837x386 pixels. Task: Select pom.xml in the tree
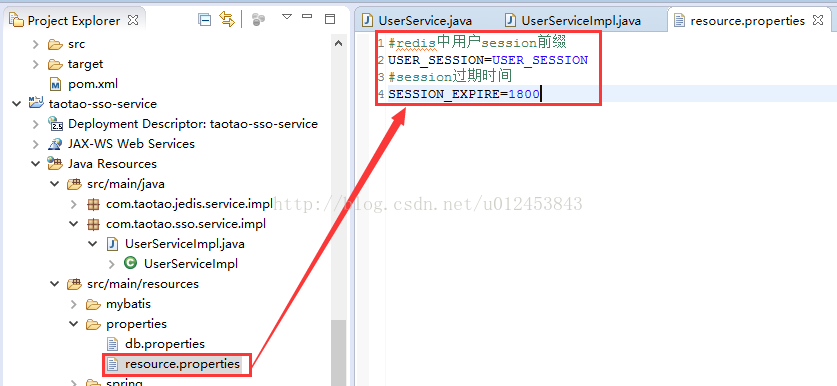click(x=93, y=84)
